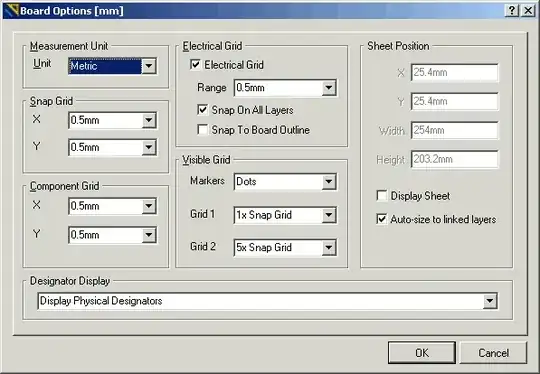Enable Snap To Board Outline
The height and width of the screenshot is (374, 540).
pos(202,130)
